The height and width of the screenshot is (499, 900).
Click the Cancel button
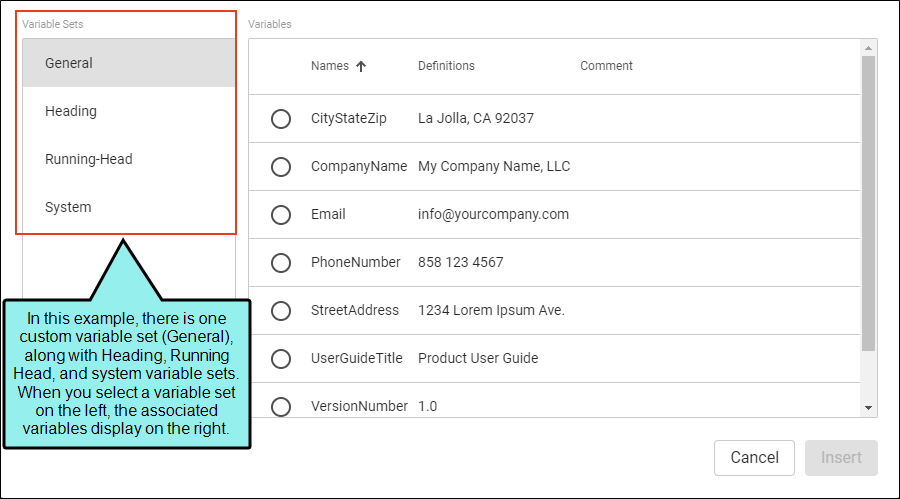(754, 458)
